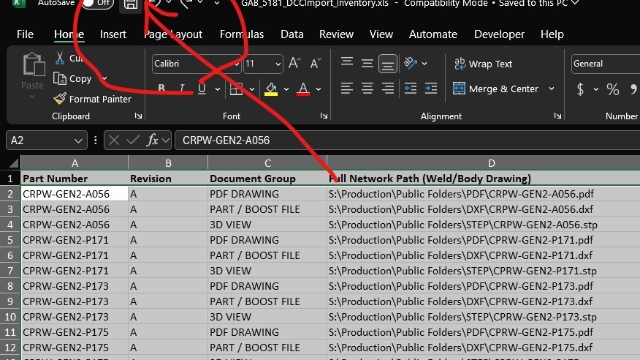Open the Help tab
The height and width of the screenshot is (360, 640).
pyautogui.click(x=552, y=34)
